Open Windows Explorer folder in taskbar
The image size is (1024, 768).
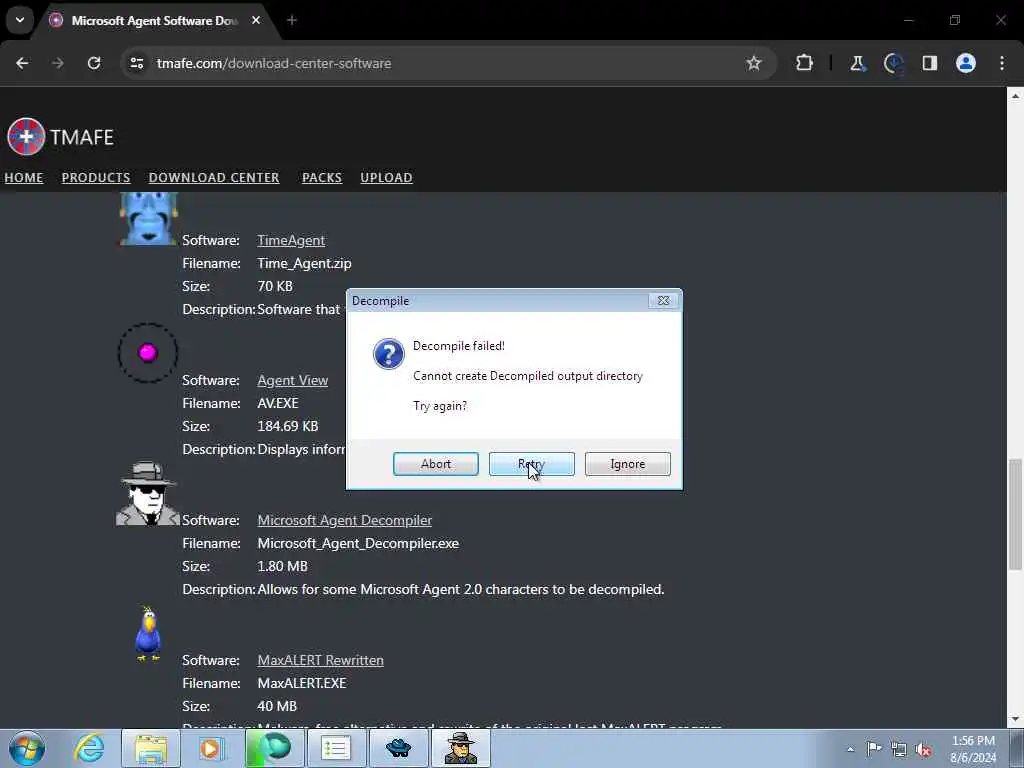click(x=151, y=748)
